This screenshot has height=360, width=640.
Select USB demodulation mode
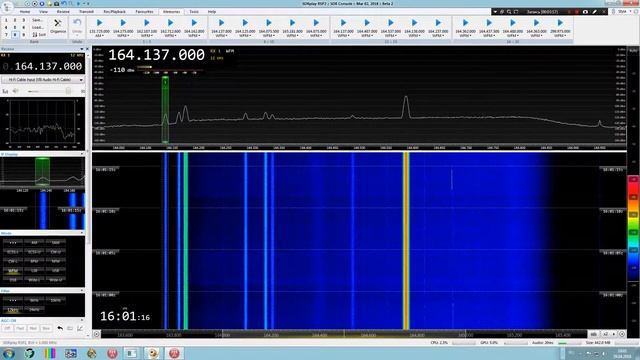click(x=56, y=271)
